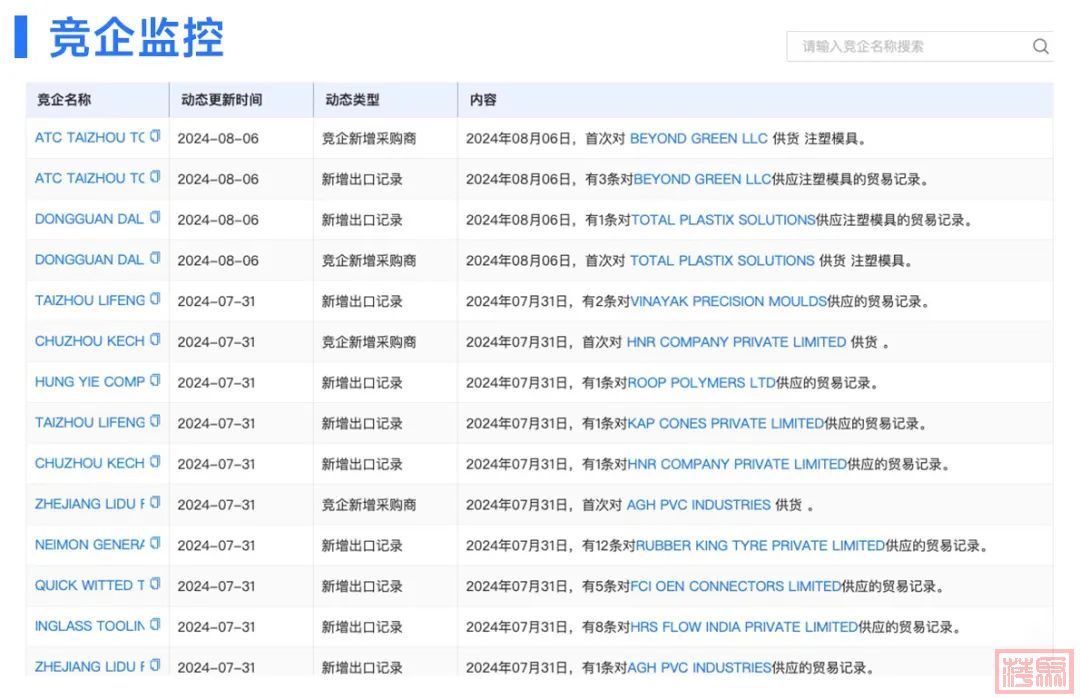This screenshot has height=699, width=1080.
Task: Copy icon beside QUICK WITTED T
Action: click(155, 583)
